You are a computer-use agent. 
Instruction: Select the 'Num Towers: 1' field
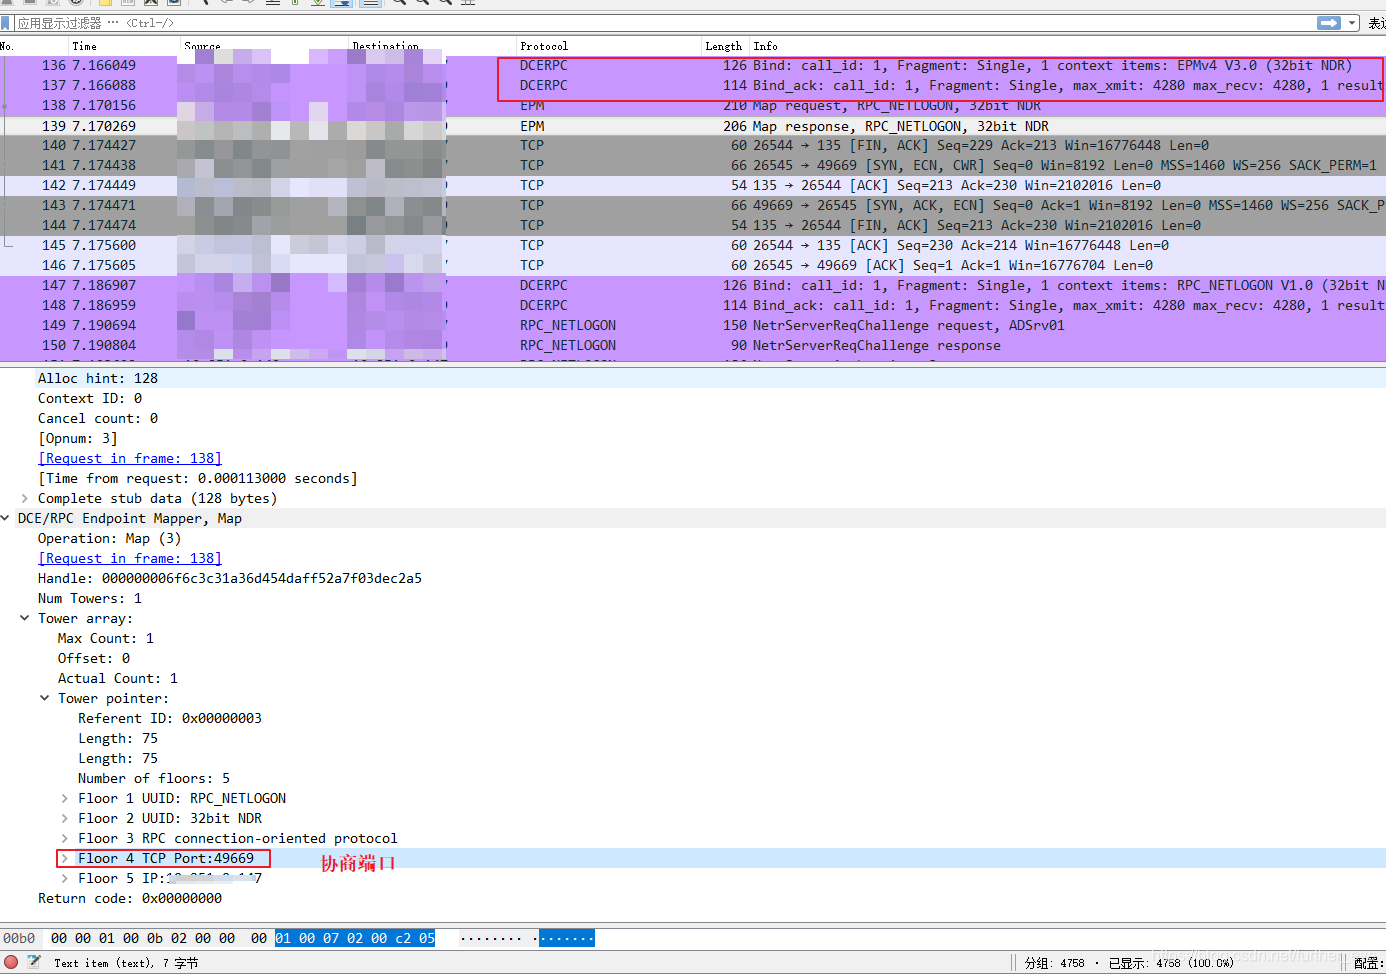90,598
